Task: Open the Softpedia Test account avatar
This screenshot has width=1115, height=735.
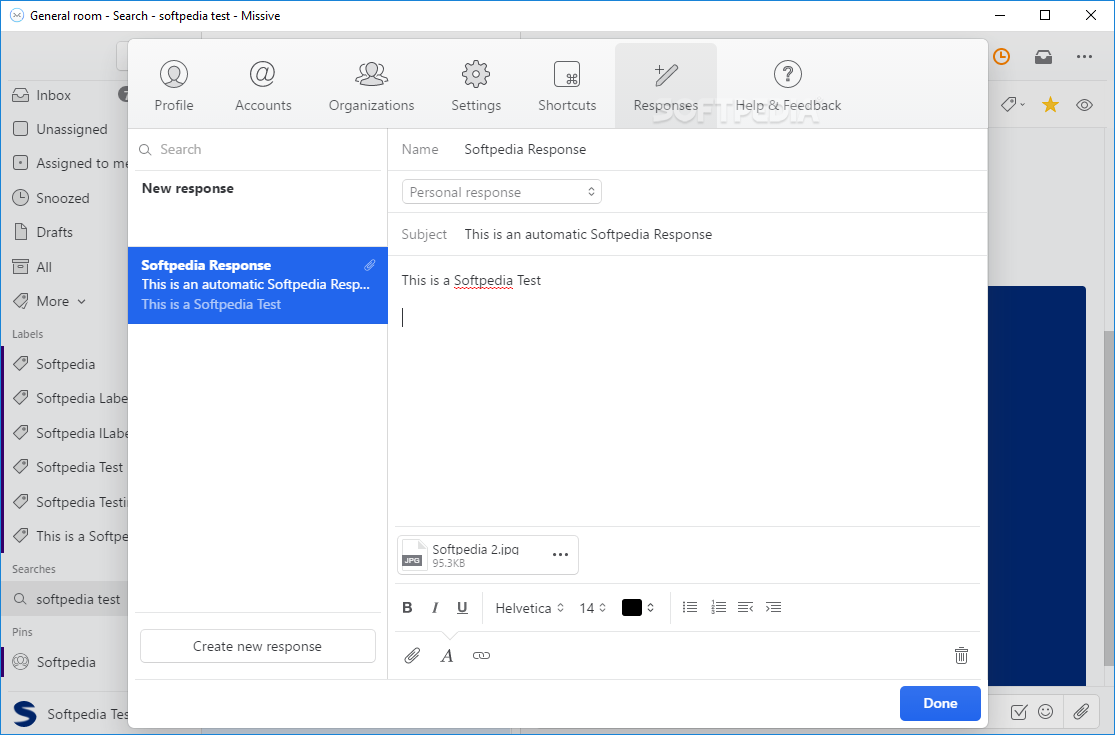Action: 25,714
